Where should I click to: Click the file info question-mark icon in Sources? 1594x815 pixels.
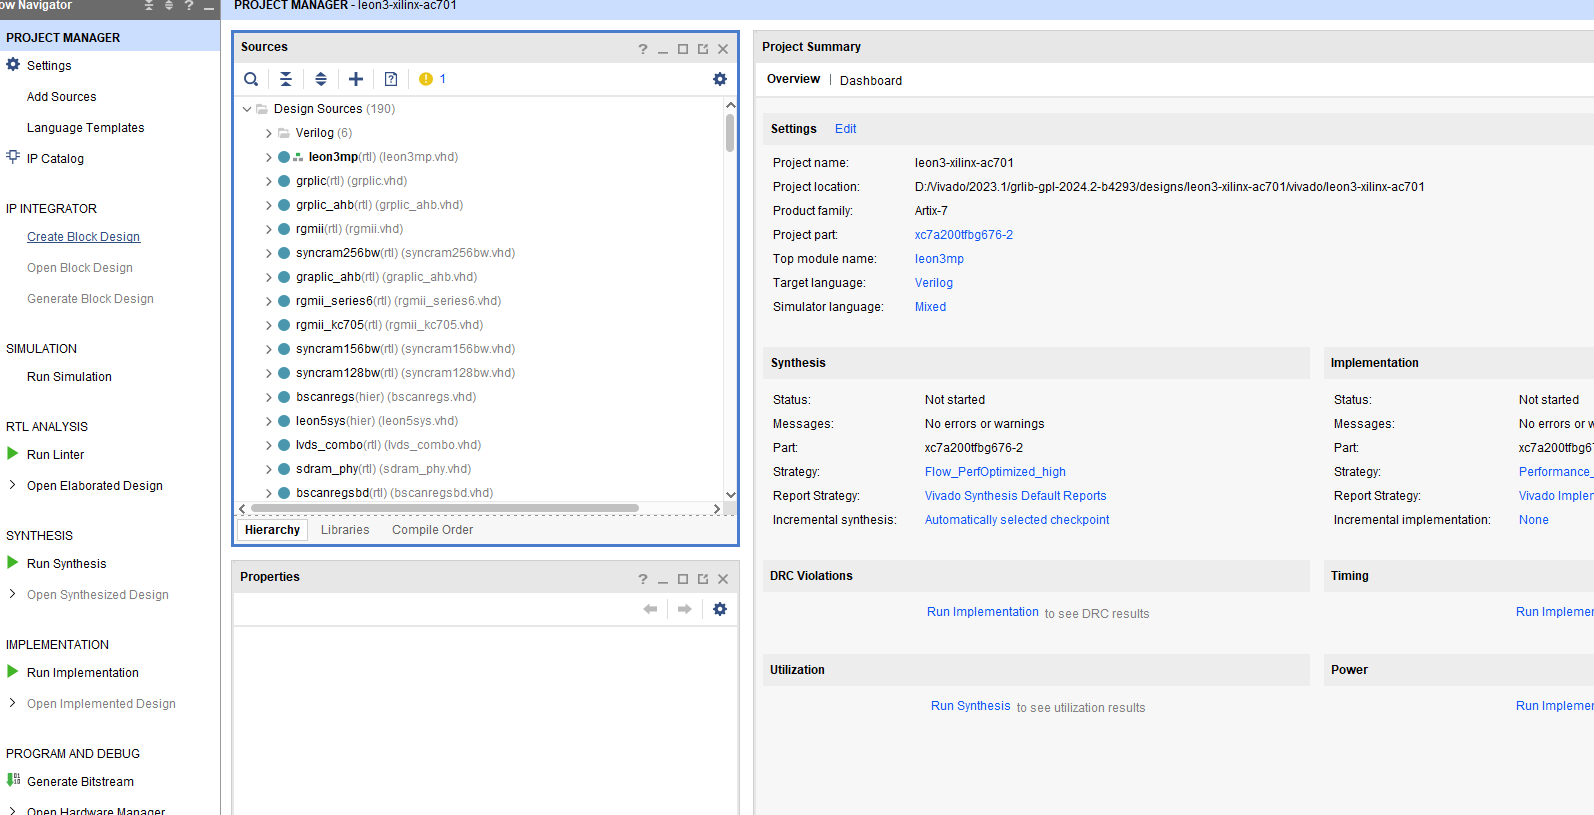(391, 79)
